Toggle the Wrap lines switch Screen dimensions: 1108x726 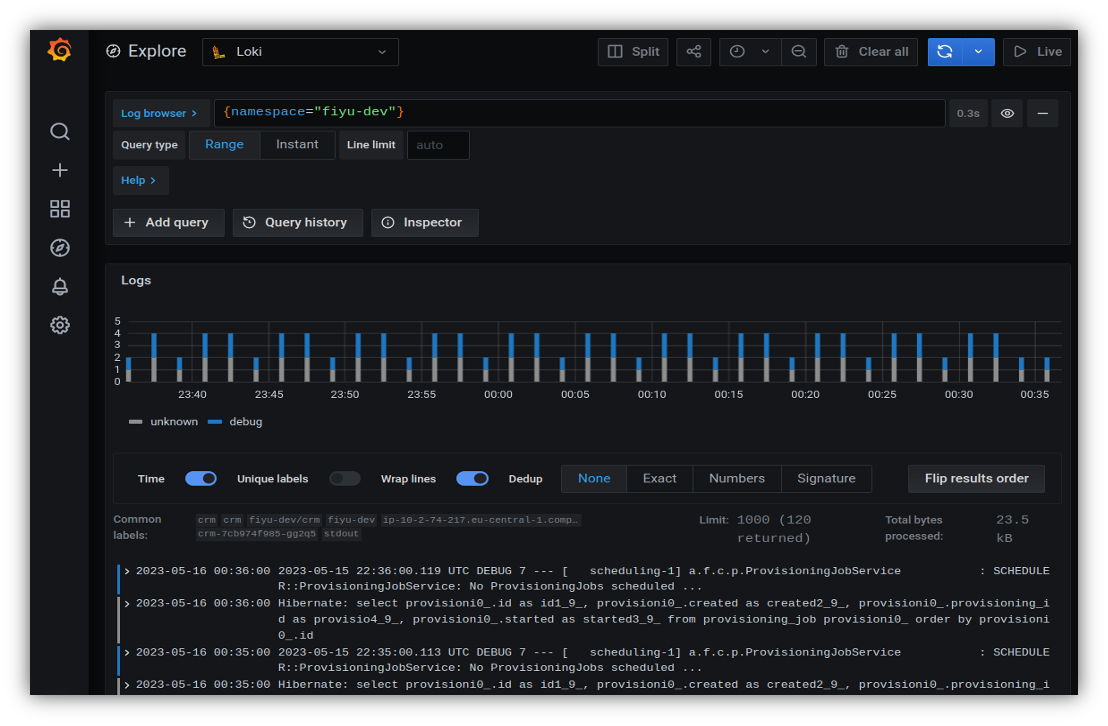(x=472, y=479)
